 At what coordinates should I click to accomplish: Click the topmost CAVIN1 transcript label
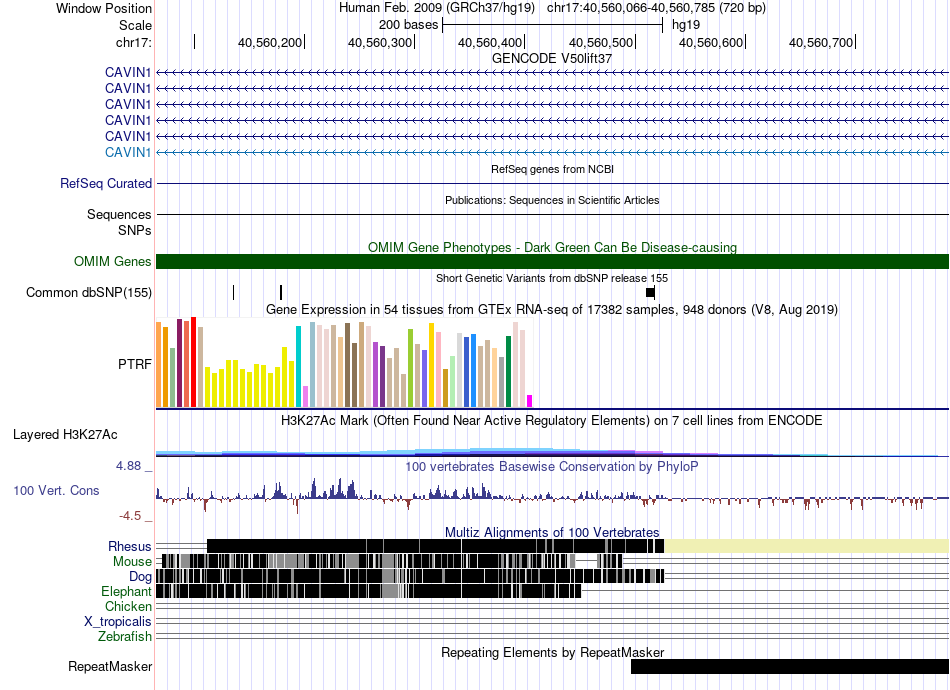(x=128, y=73)
